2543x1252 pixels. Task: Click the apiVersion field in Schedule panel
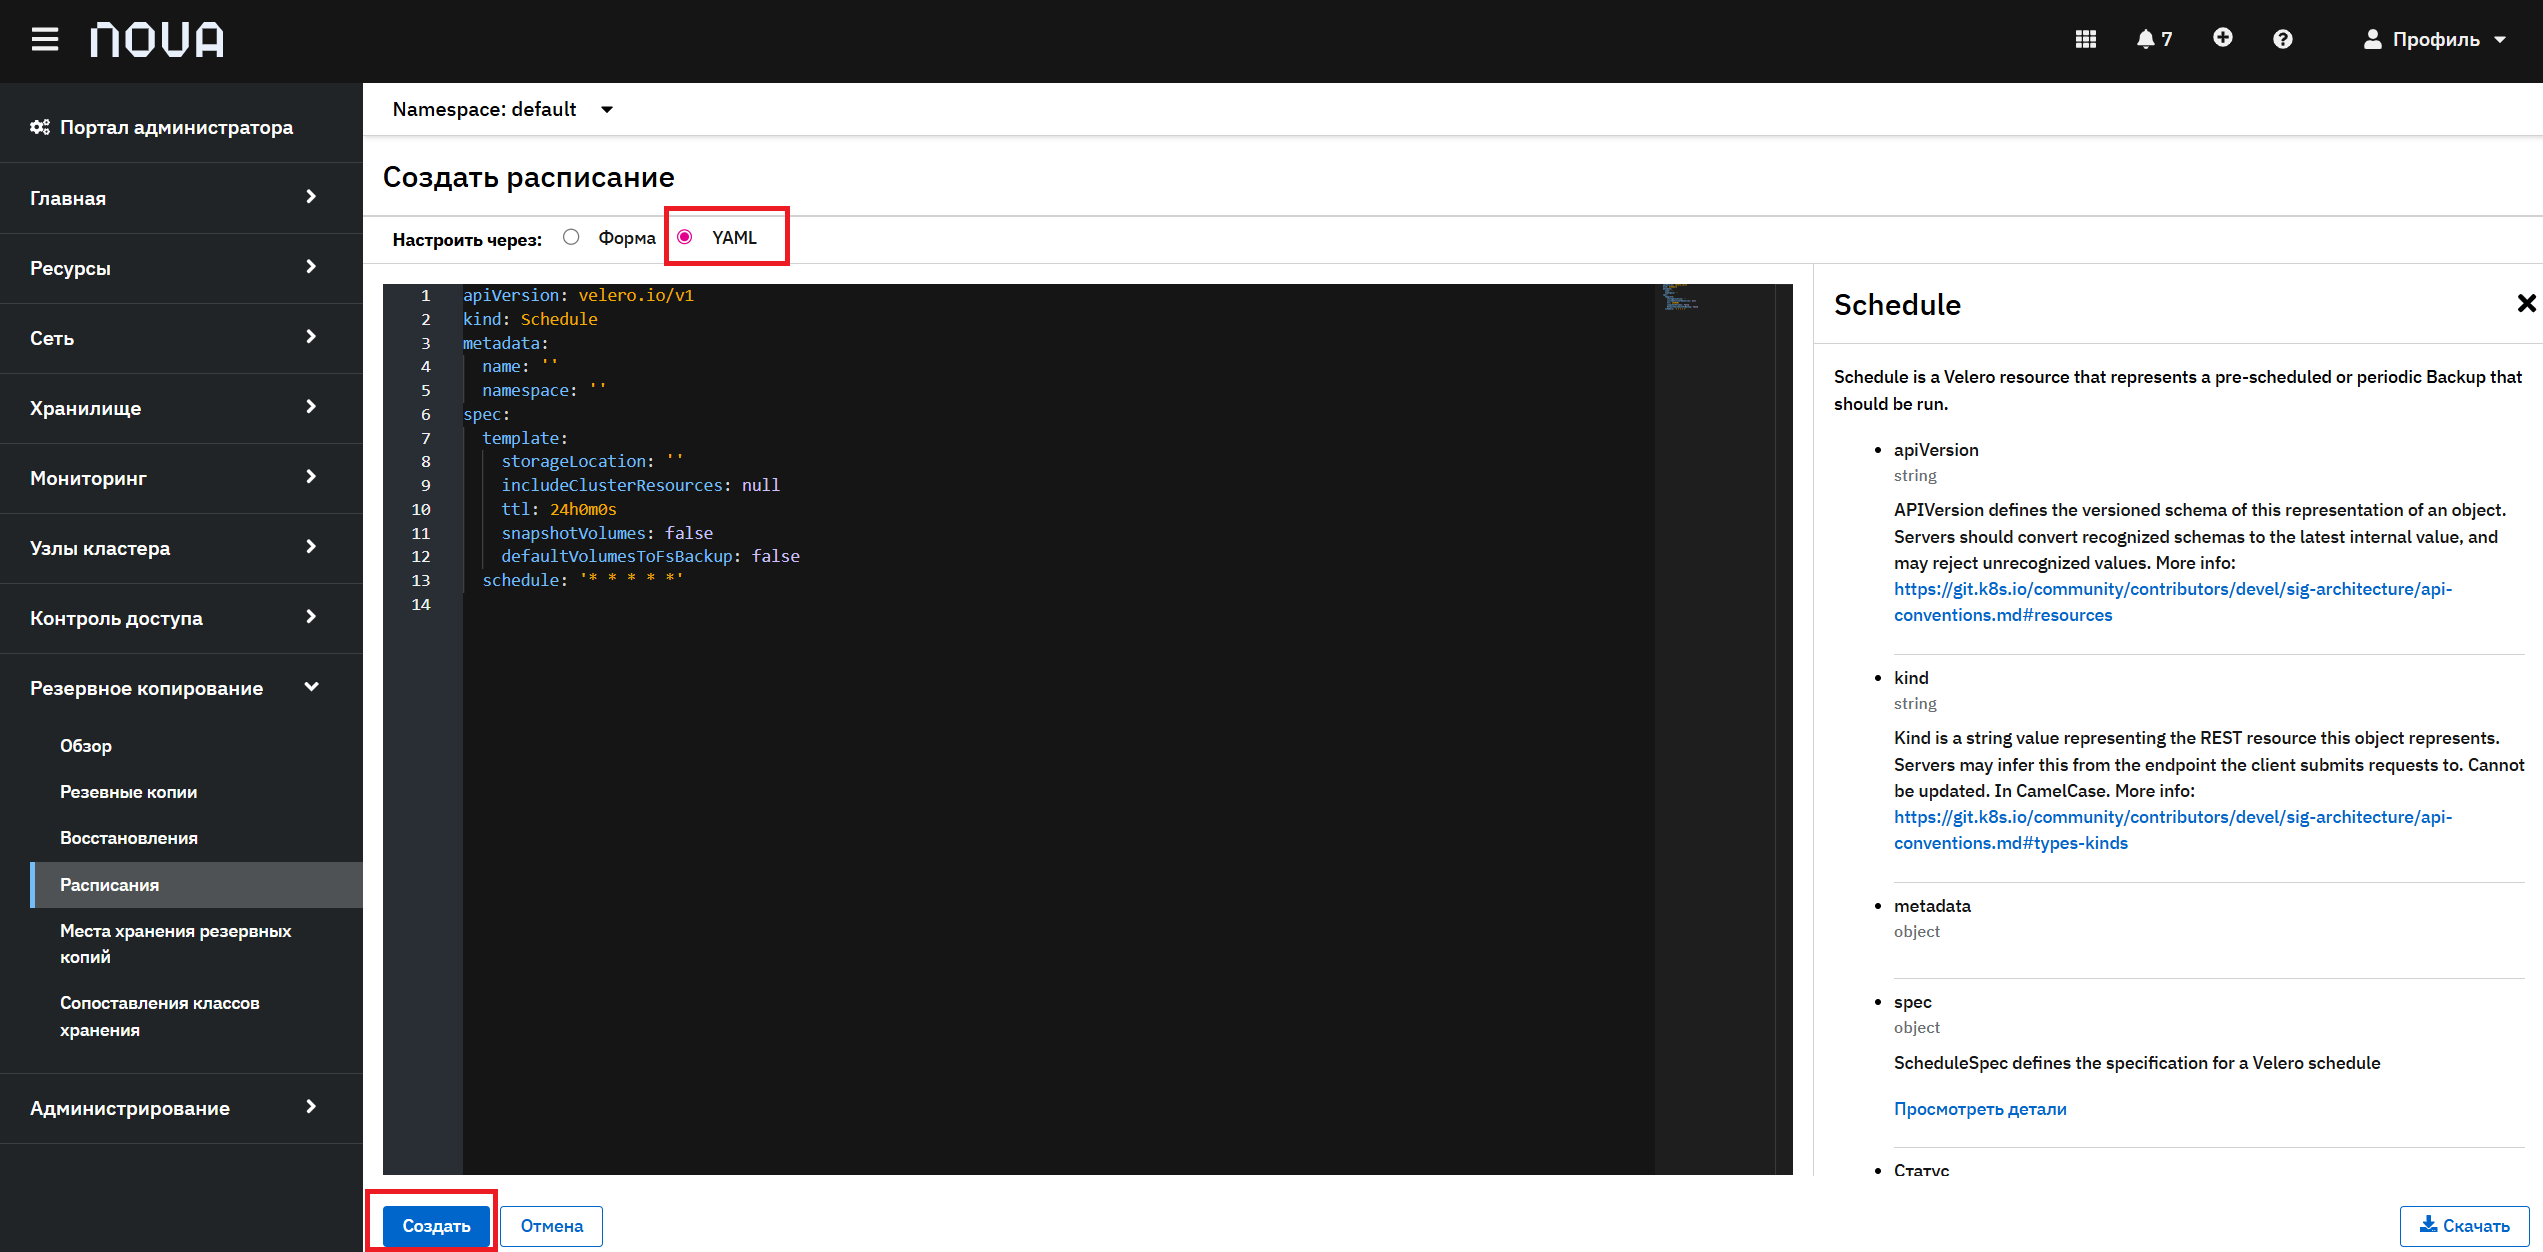(x=1936, y=450)
